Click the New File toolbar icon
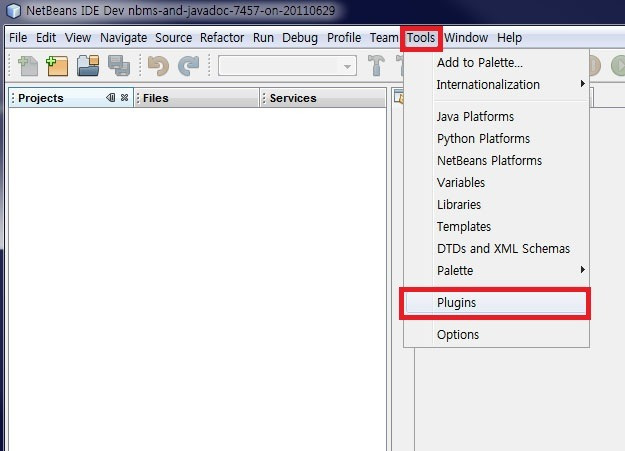The height and width of the screenshot is (451, 625). pos(28,66)
